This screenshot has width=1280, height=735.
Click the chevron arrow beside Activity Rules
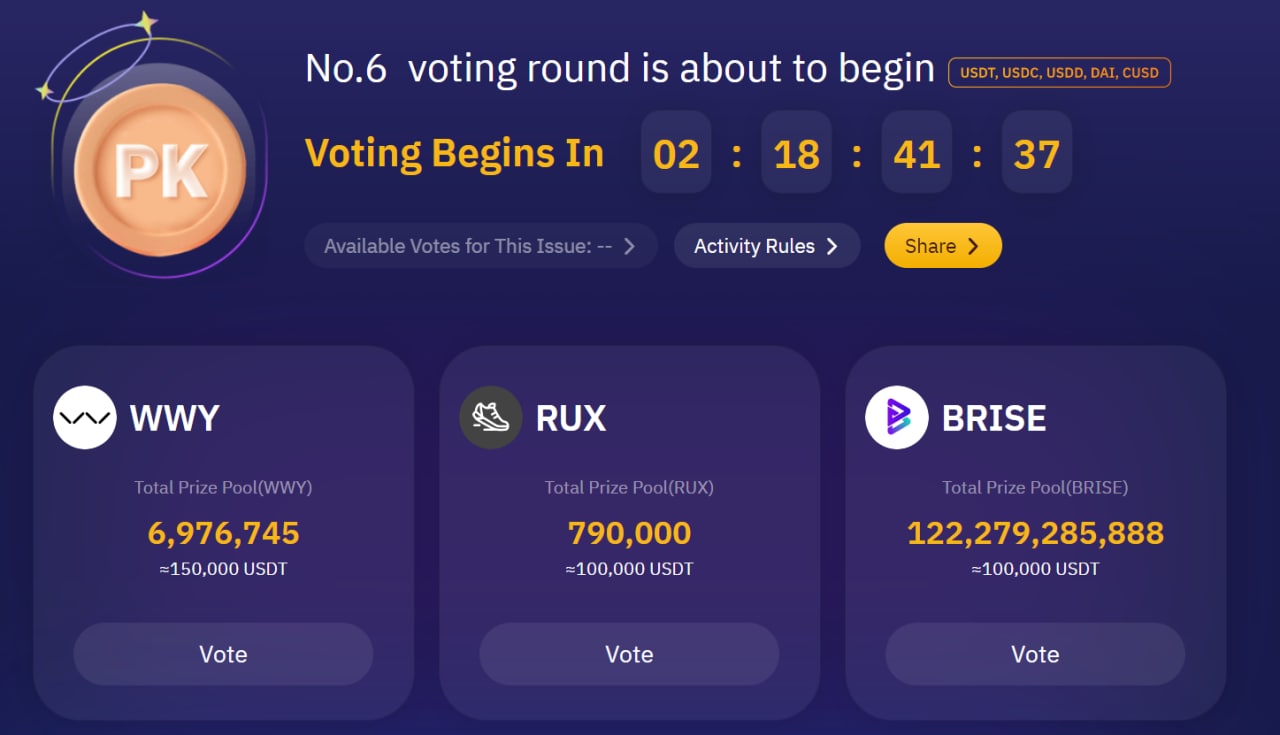coord(832,247)
